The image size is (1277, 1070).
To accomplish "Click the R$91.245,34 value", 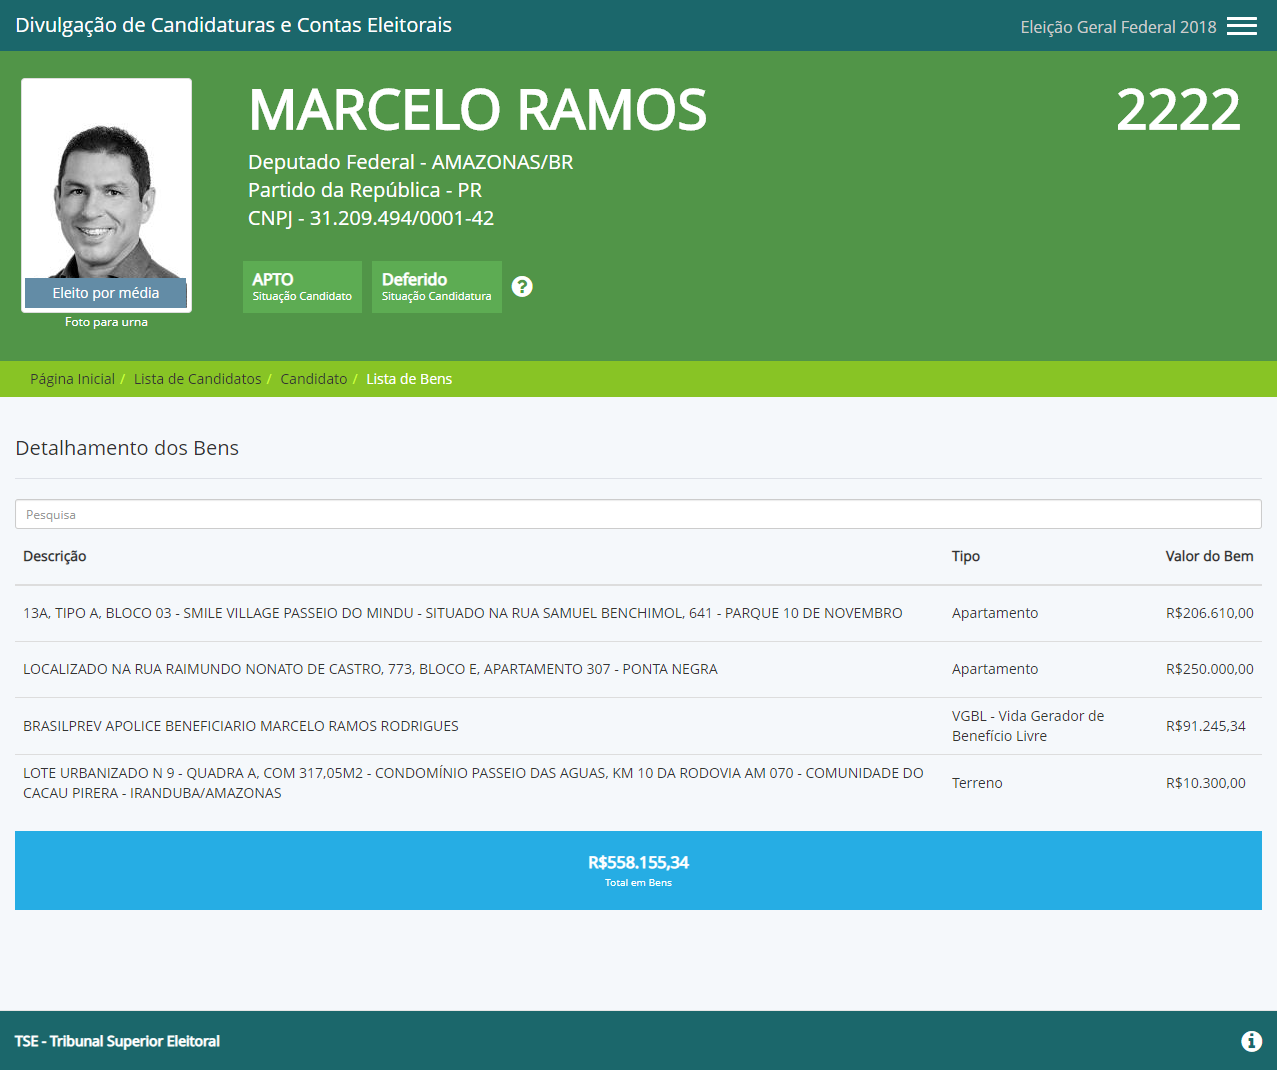I will (x=1206, y=726).
